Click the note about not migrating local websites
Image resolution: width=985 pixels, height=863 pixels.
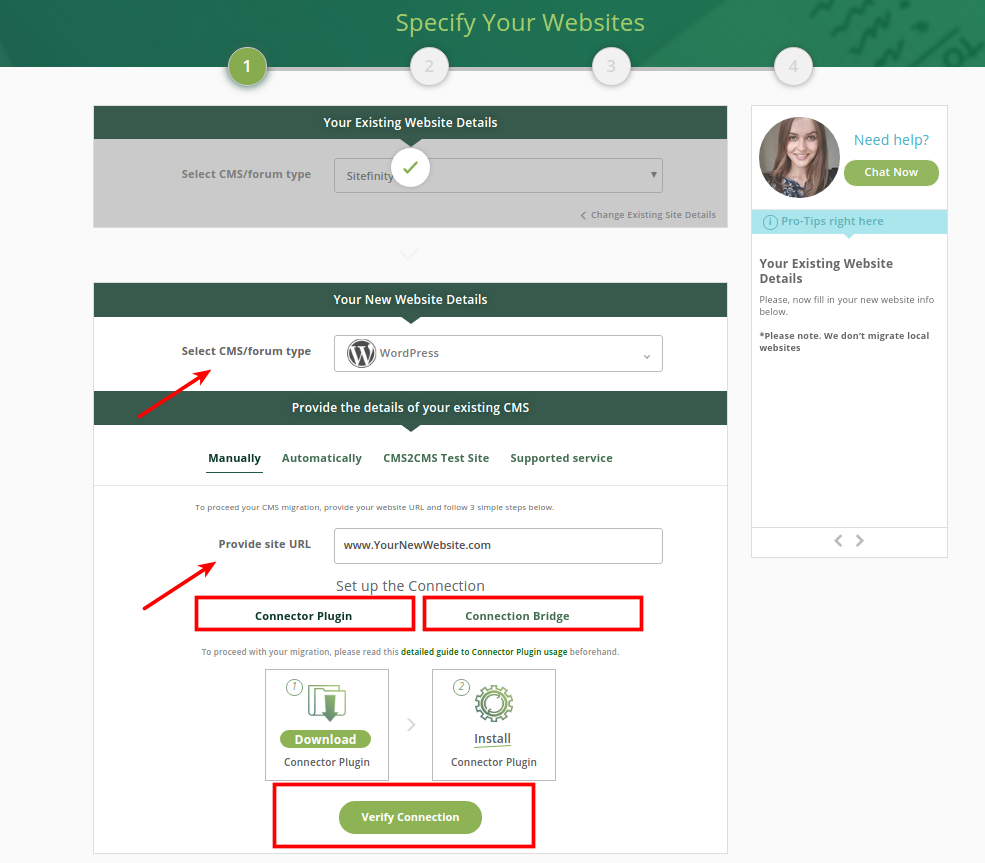(x=844, y=342)
